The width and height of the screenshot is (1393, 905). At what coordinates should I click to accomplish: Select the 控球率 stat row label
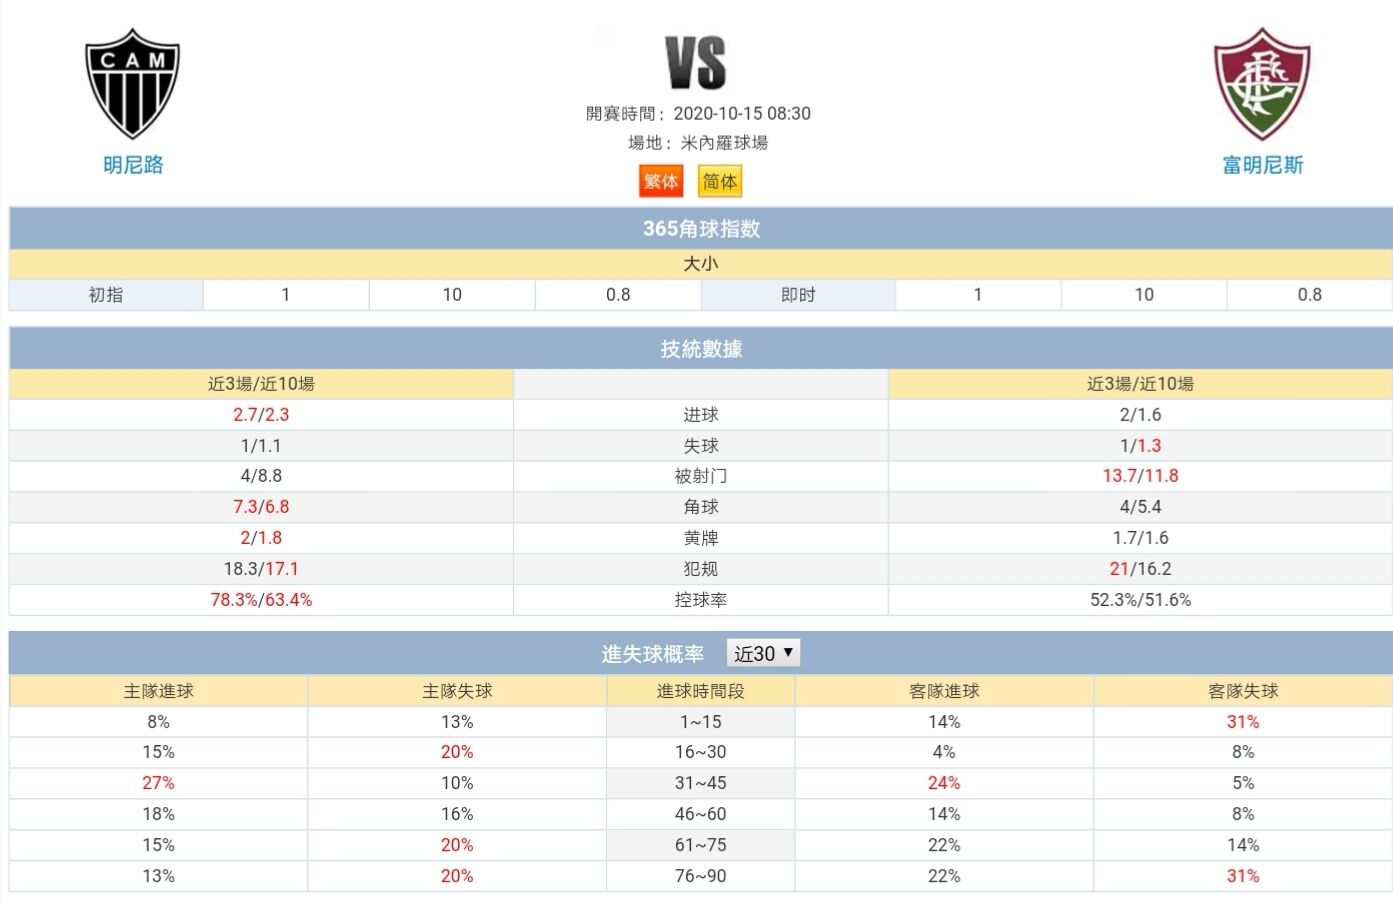pyautogui.click(x=701, y=600)
